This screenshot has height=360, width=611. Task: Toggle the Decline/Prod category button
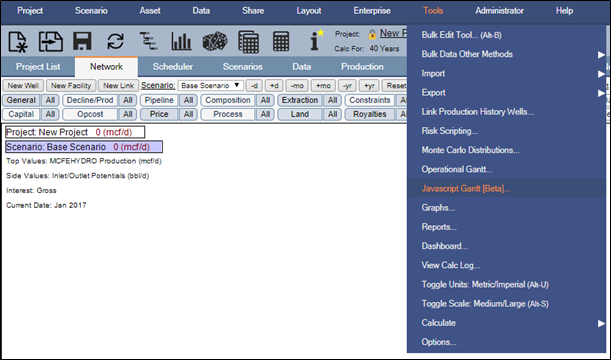[x=90, y=100]
